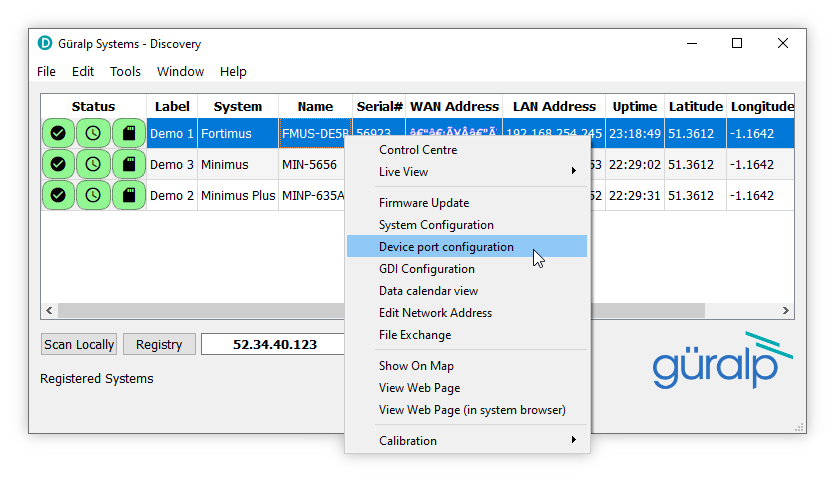Choose Show On Map menu entry
835x482 pixels.
click(x=467, y=366)
